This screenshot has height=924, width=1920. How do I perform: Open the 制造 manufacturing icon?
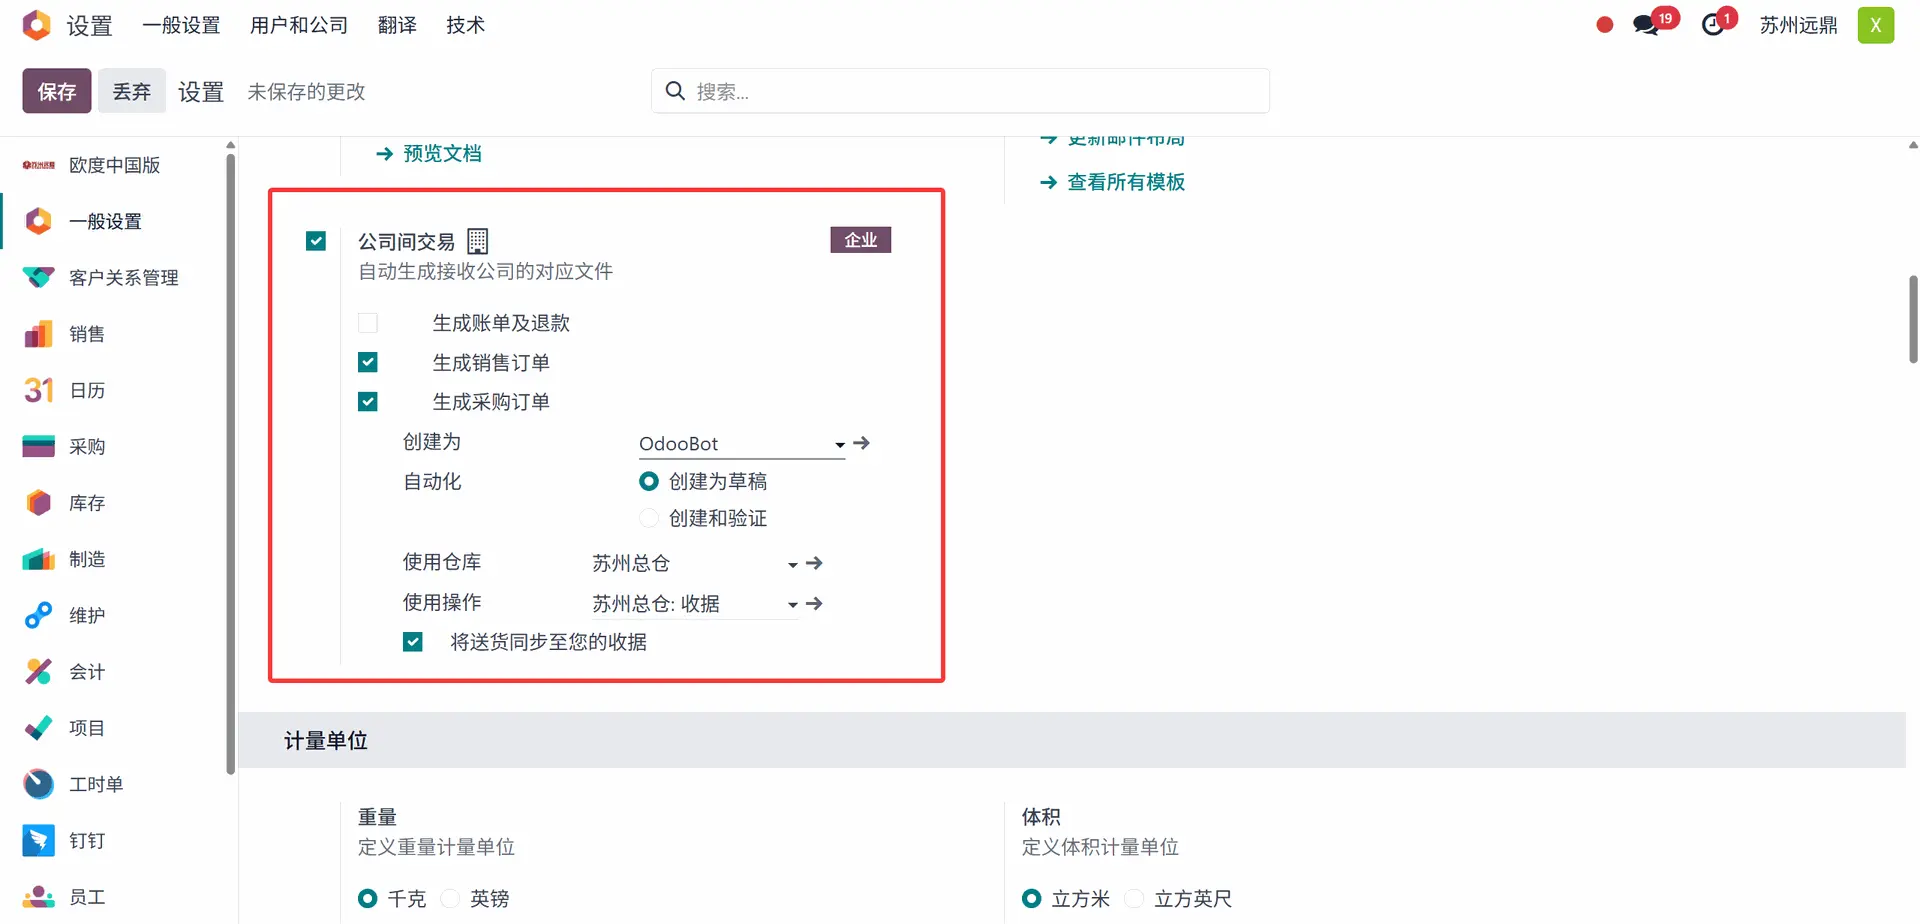pos(38,559)
